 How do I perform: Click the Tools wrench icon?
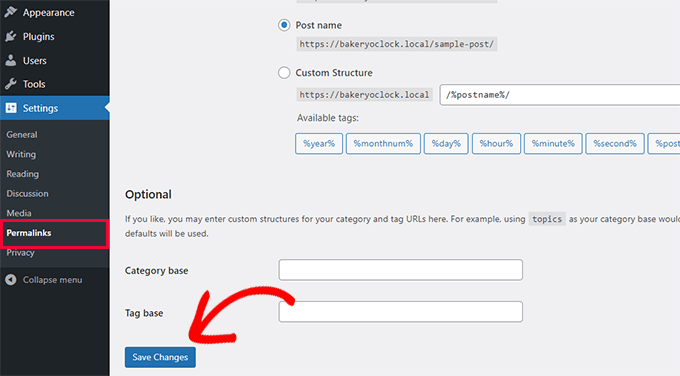11,84
